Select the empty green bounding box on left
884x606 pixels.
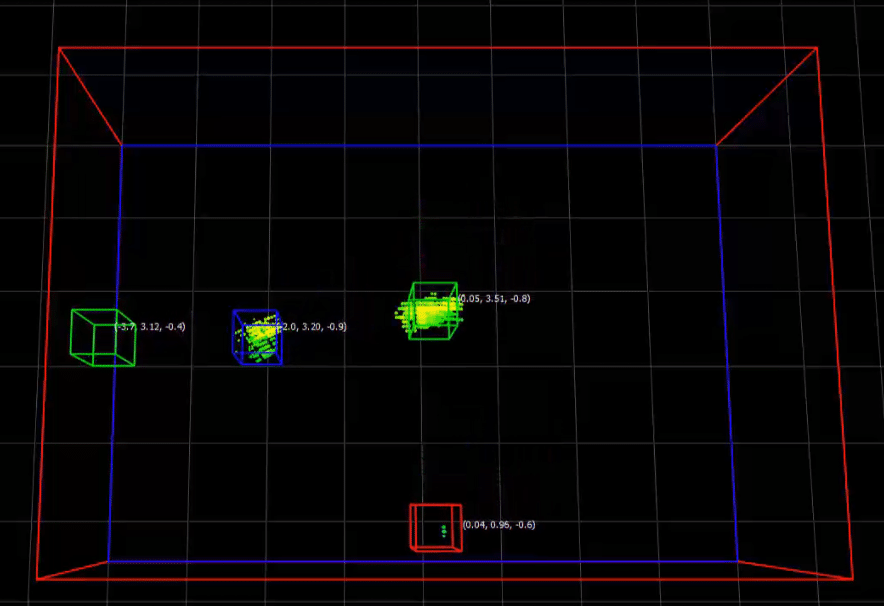coord(102,338)
